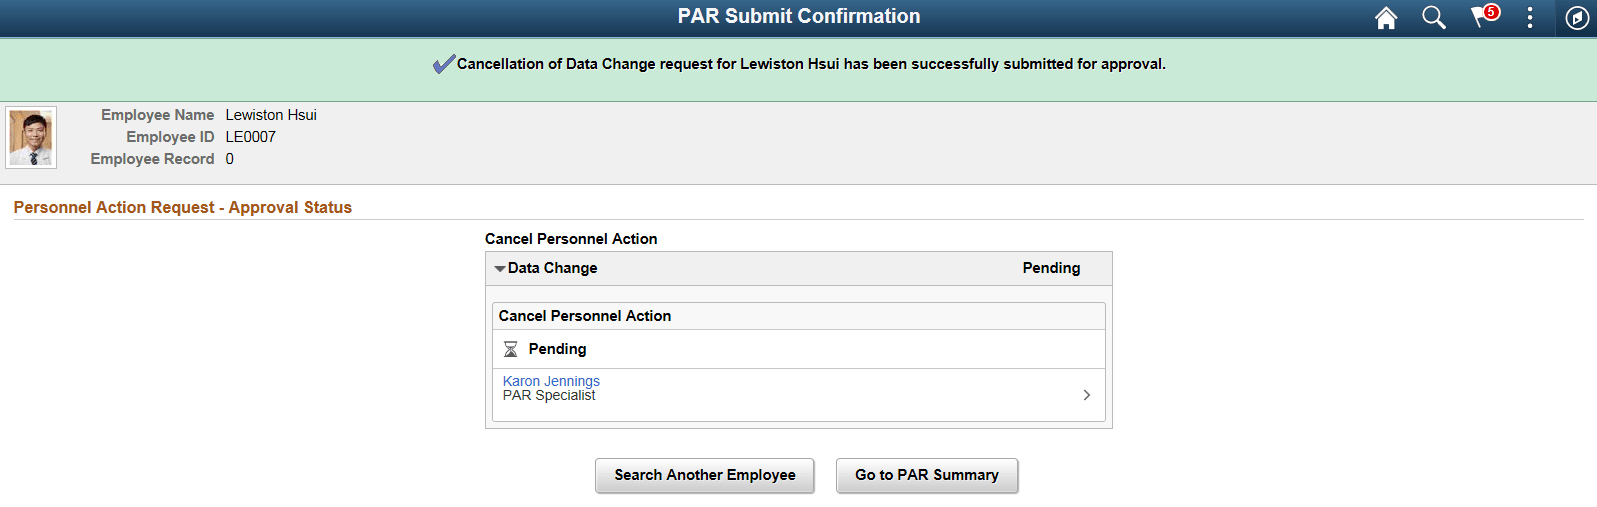The width and height of the screenshot is (1597, 507).
Task: Click the Pending hourglass status icon
Action: tap(510, 349)
